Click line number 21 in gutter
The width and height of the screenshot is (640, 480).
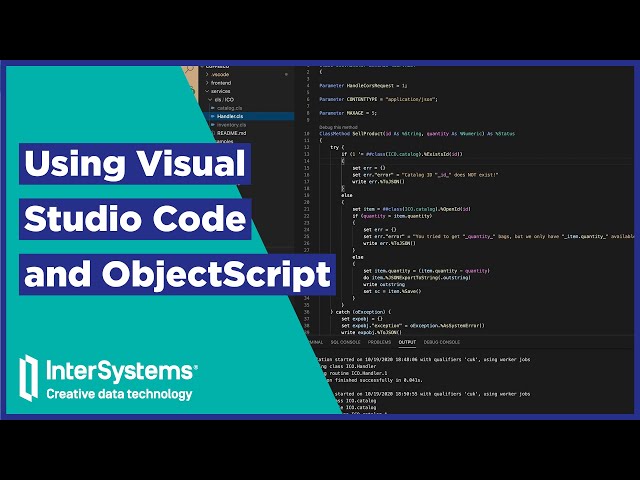click(307, 209)
